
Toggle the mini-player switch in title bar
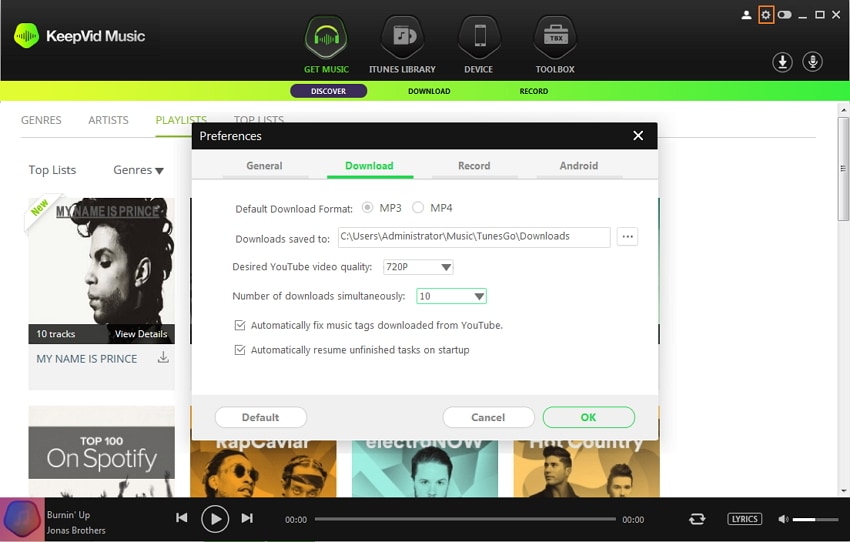click(784, 15)
